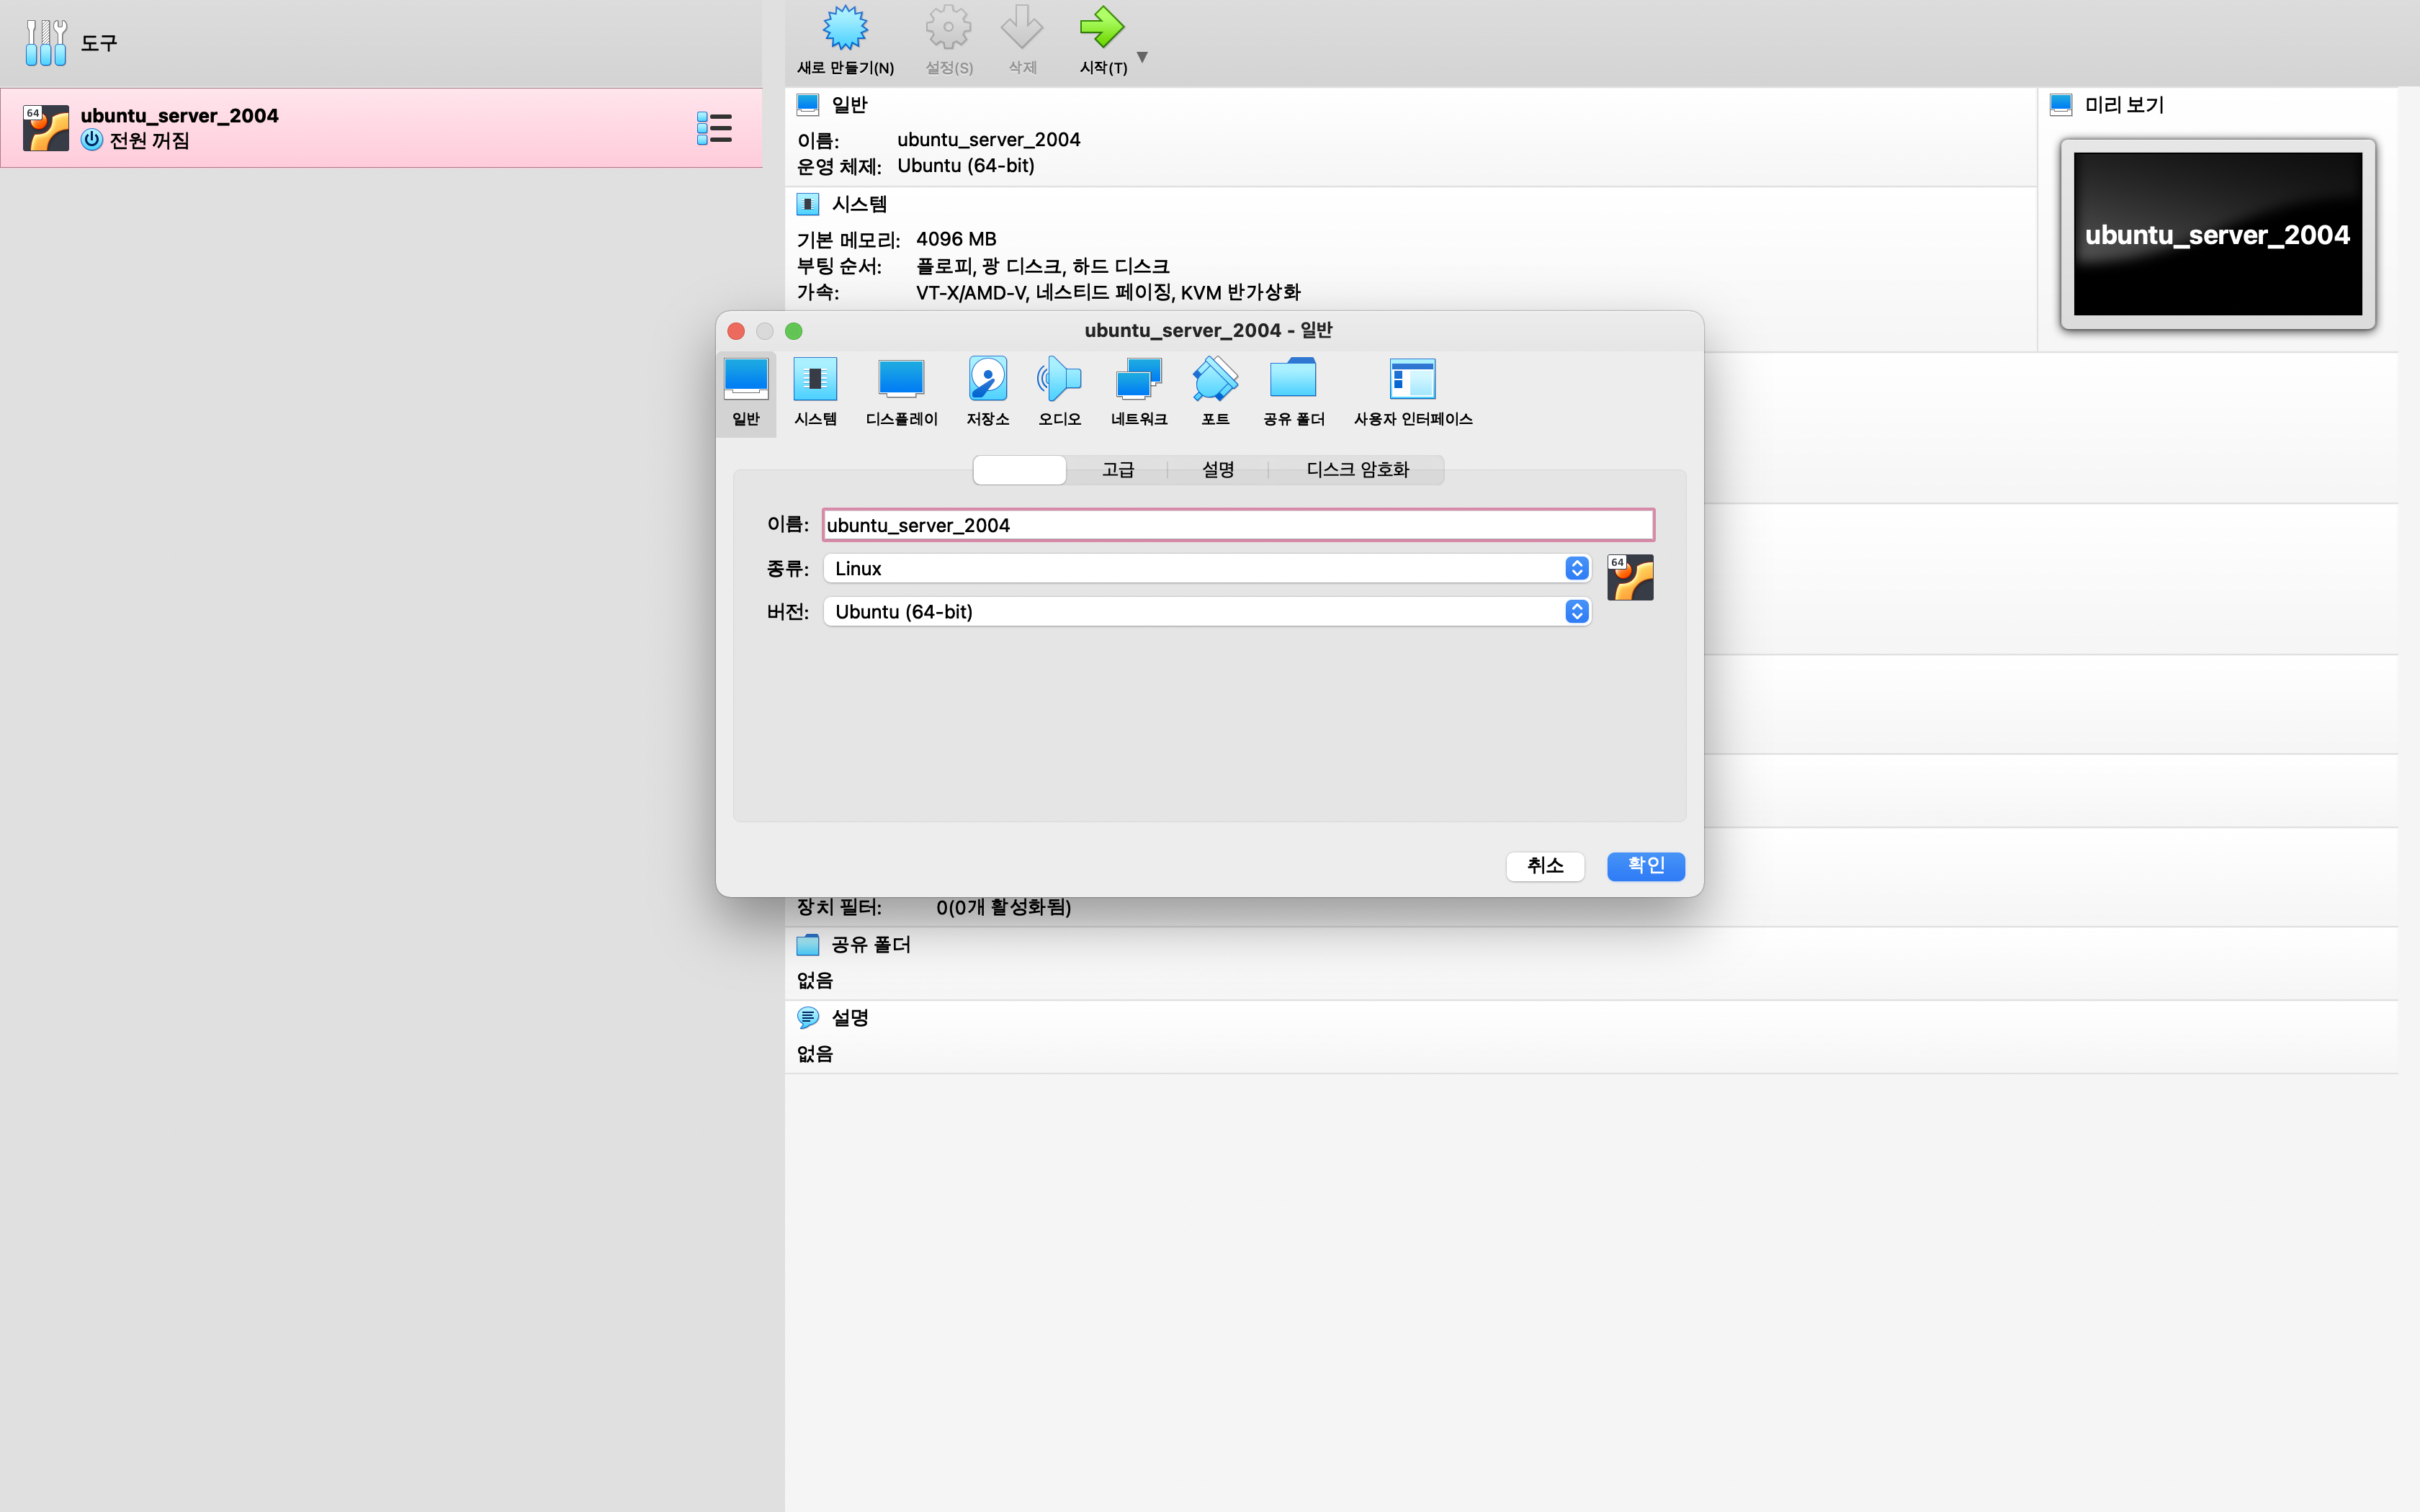Open the 시스템 settings section

point(815,392)
